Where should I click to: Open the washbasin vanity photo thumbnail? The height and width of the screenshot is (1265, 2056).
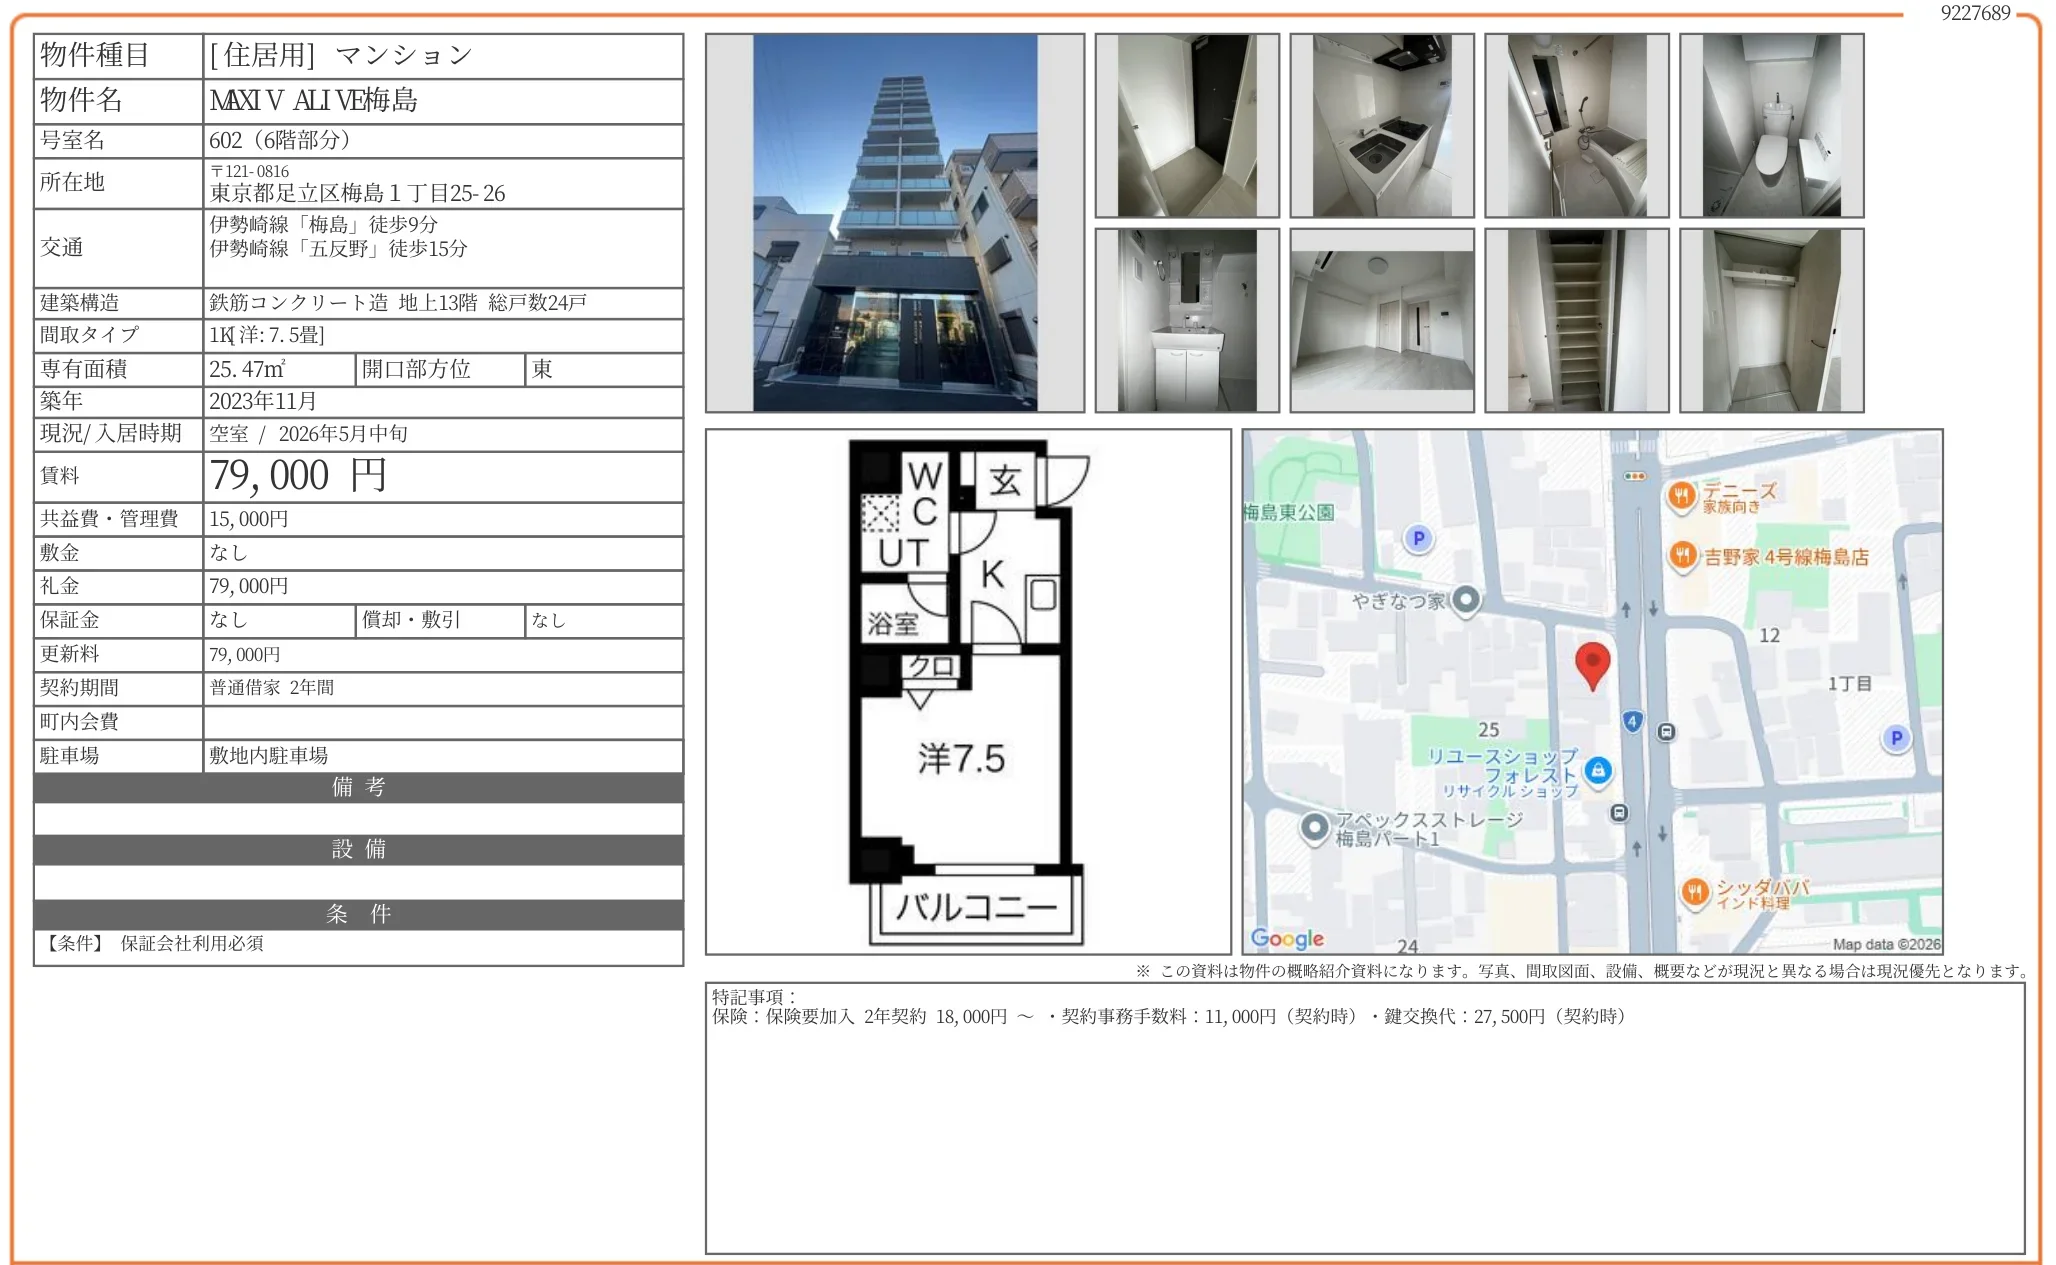(x=1186, y=320)
